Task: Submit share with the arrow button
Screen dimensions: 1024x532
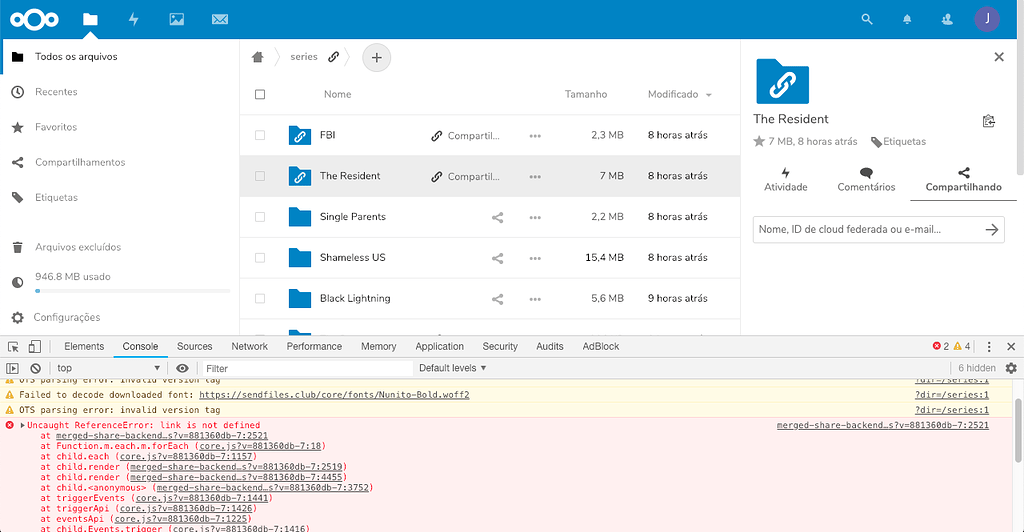Action: 992,230
